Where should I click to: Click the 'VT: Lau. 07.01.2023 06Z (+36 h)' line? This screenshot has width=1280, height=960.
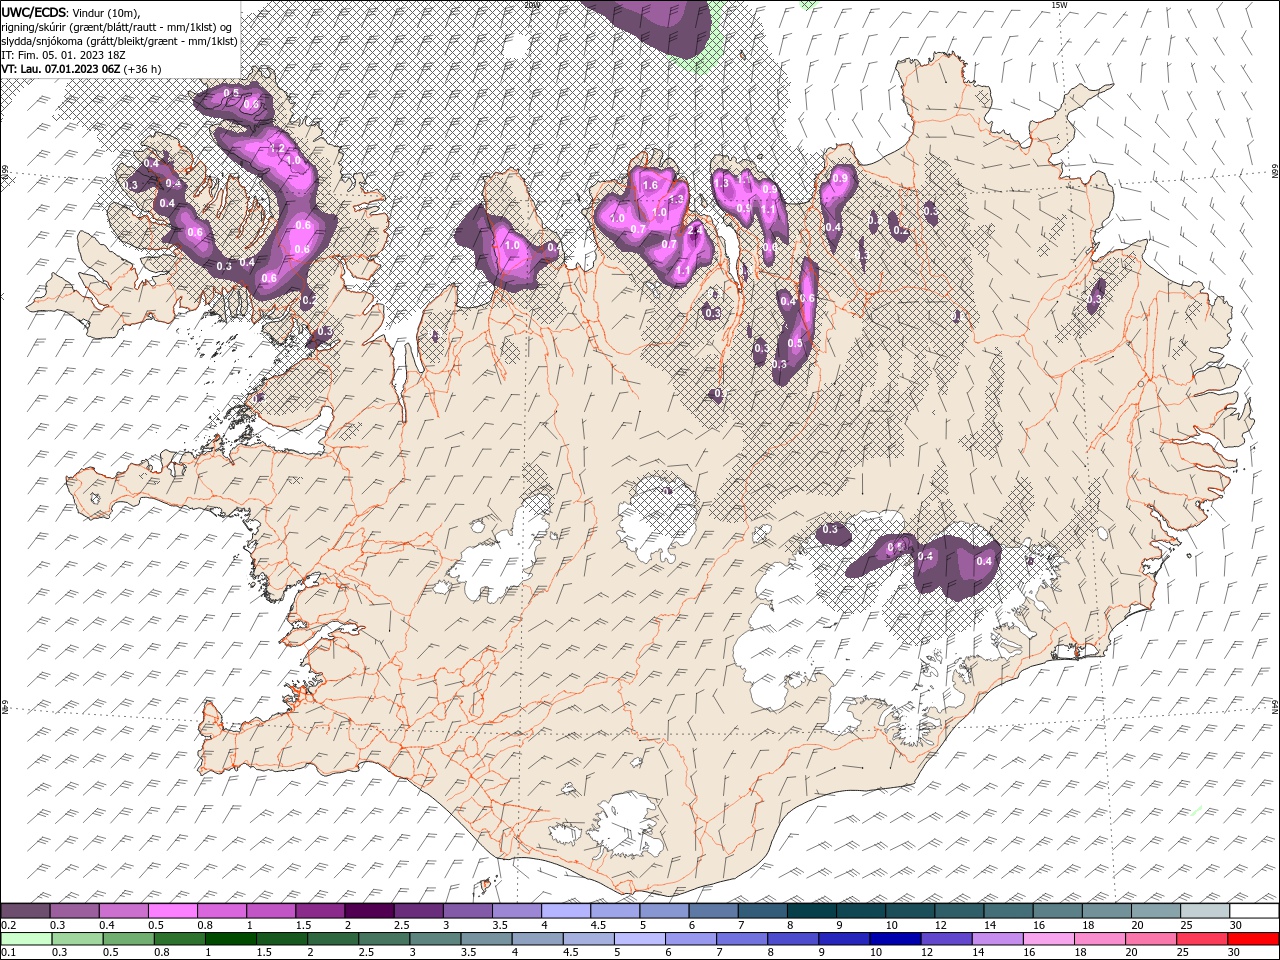coord(81,69)
